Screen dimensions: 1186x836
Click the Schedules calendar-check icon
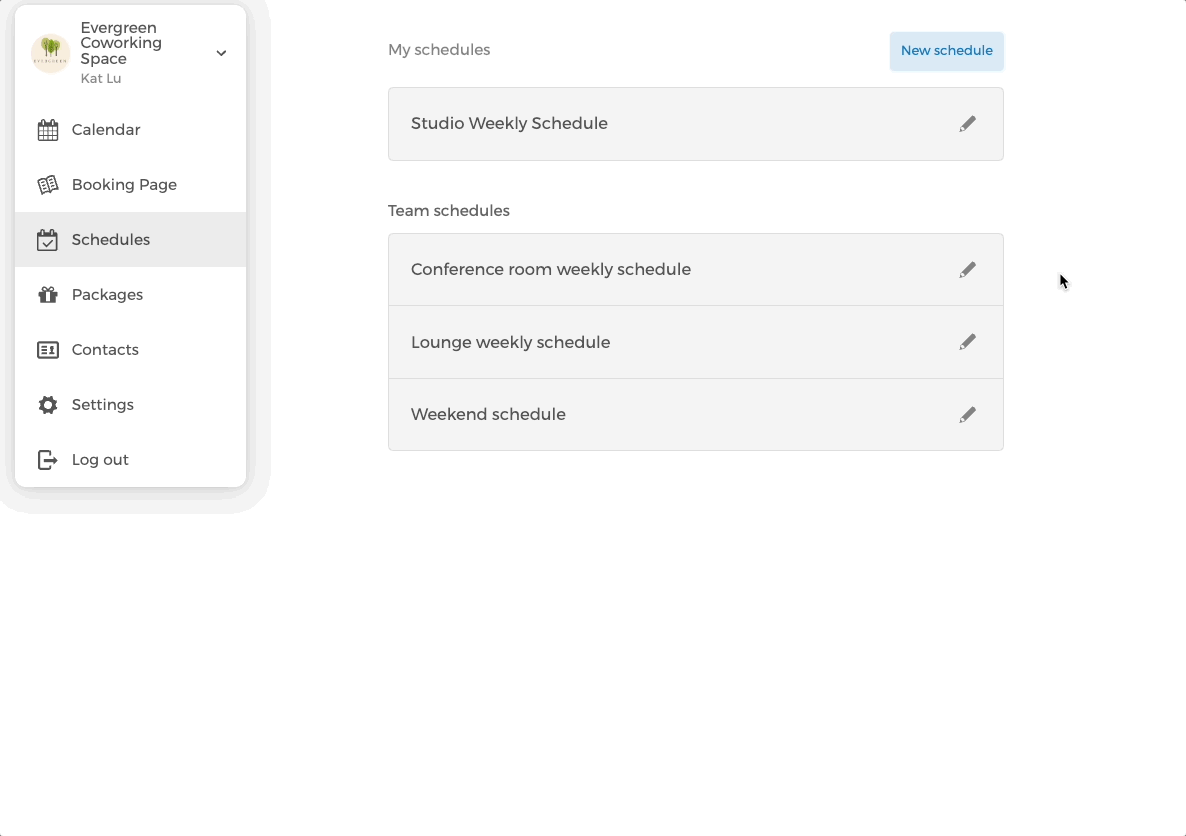[x=46, y=239]
